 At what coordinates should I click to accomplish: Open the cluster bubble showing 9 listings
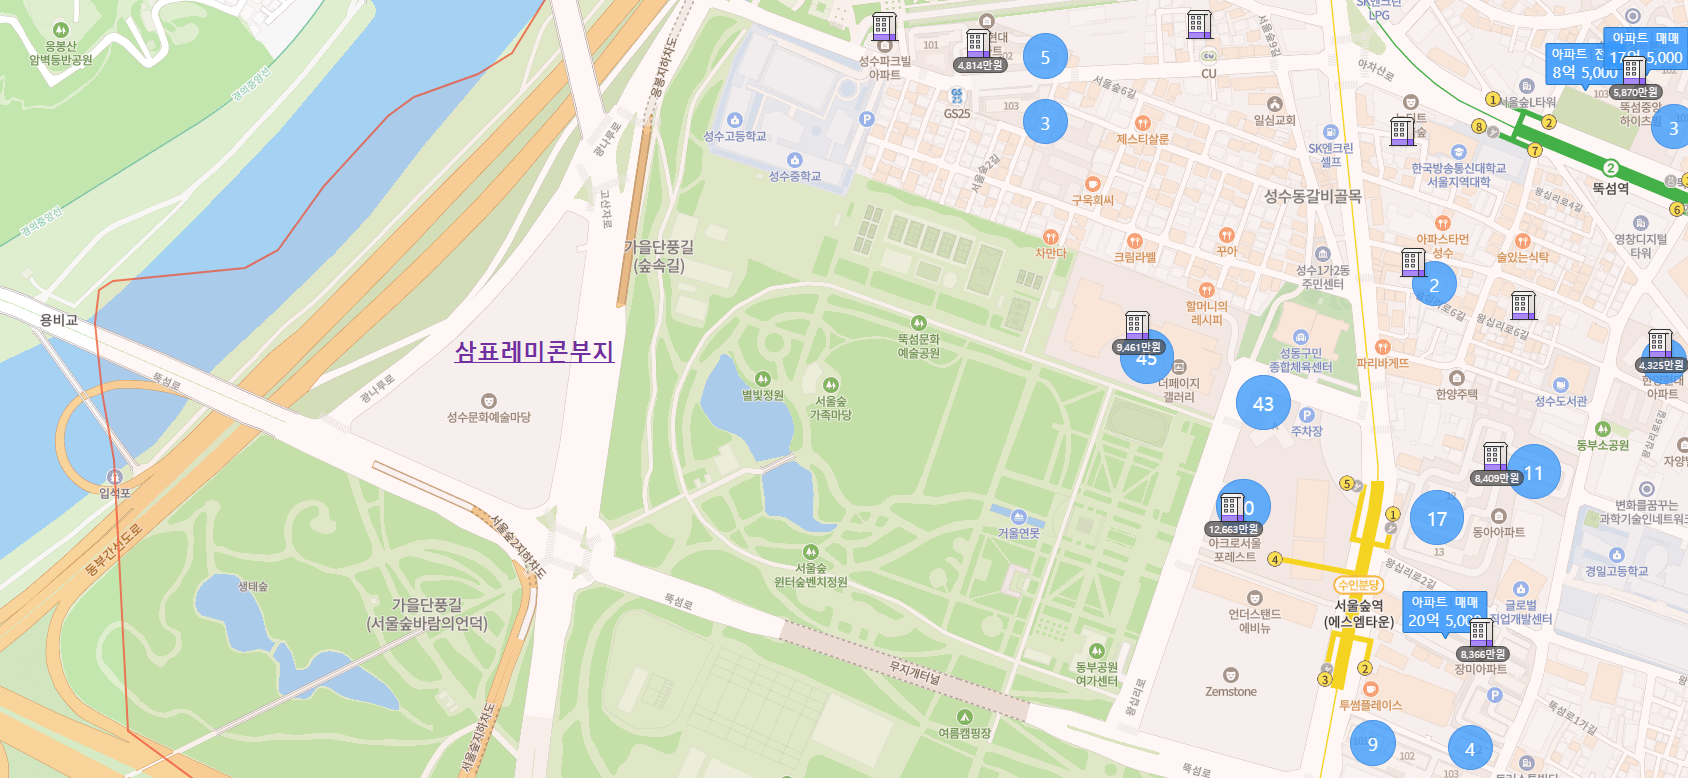(1372, 744)
